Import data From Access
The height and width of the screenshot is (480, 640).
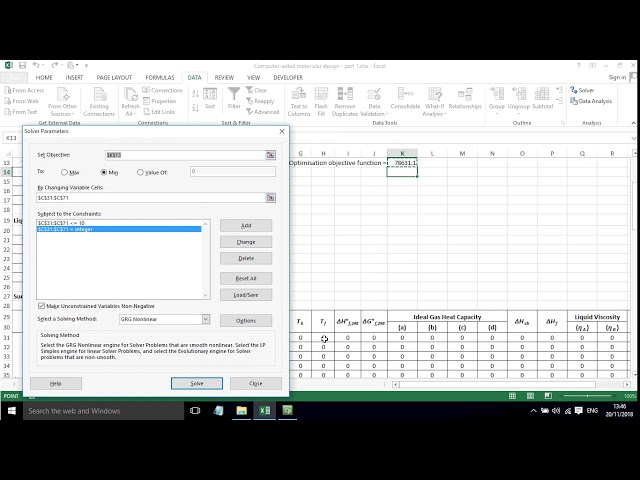pos(24,90)
